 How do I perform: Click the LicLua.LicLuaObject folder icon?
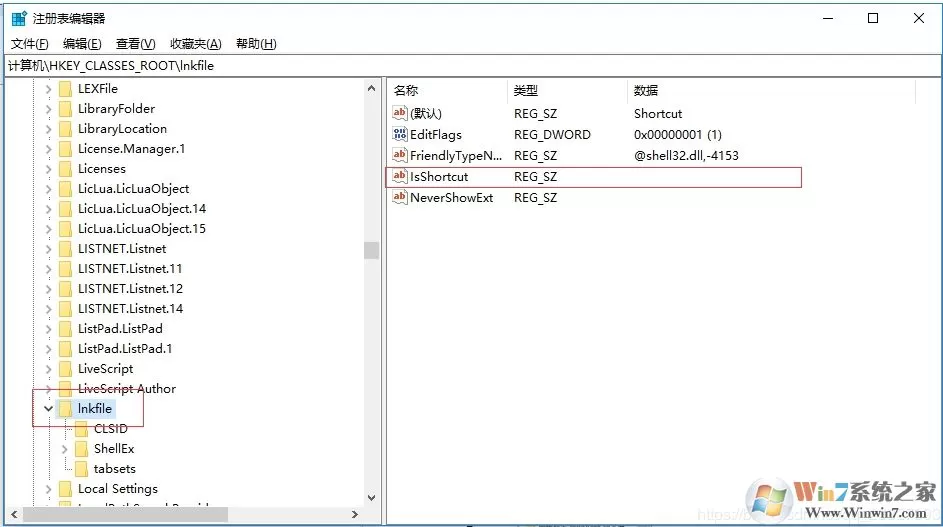coord(66,189)
